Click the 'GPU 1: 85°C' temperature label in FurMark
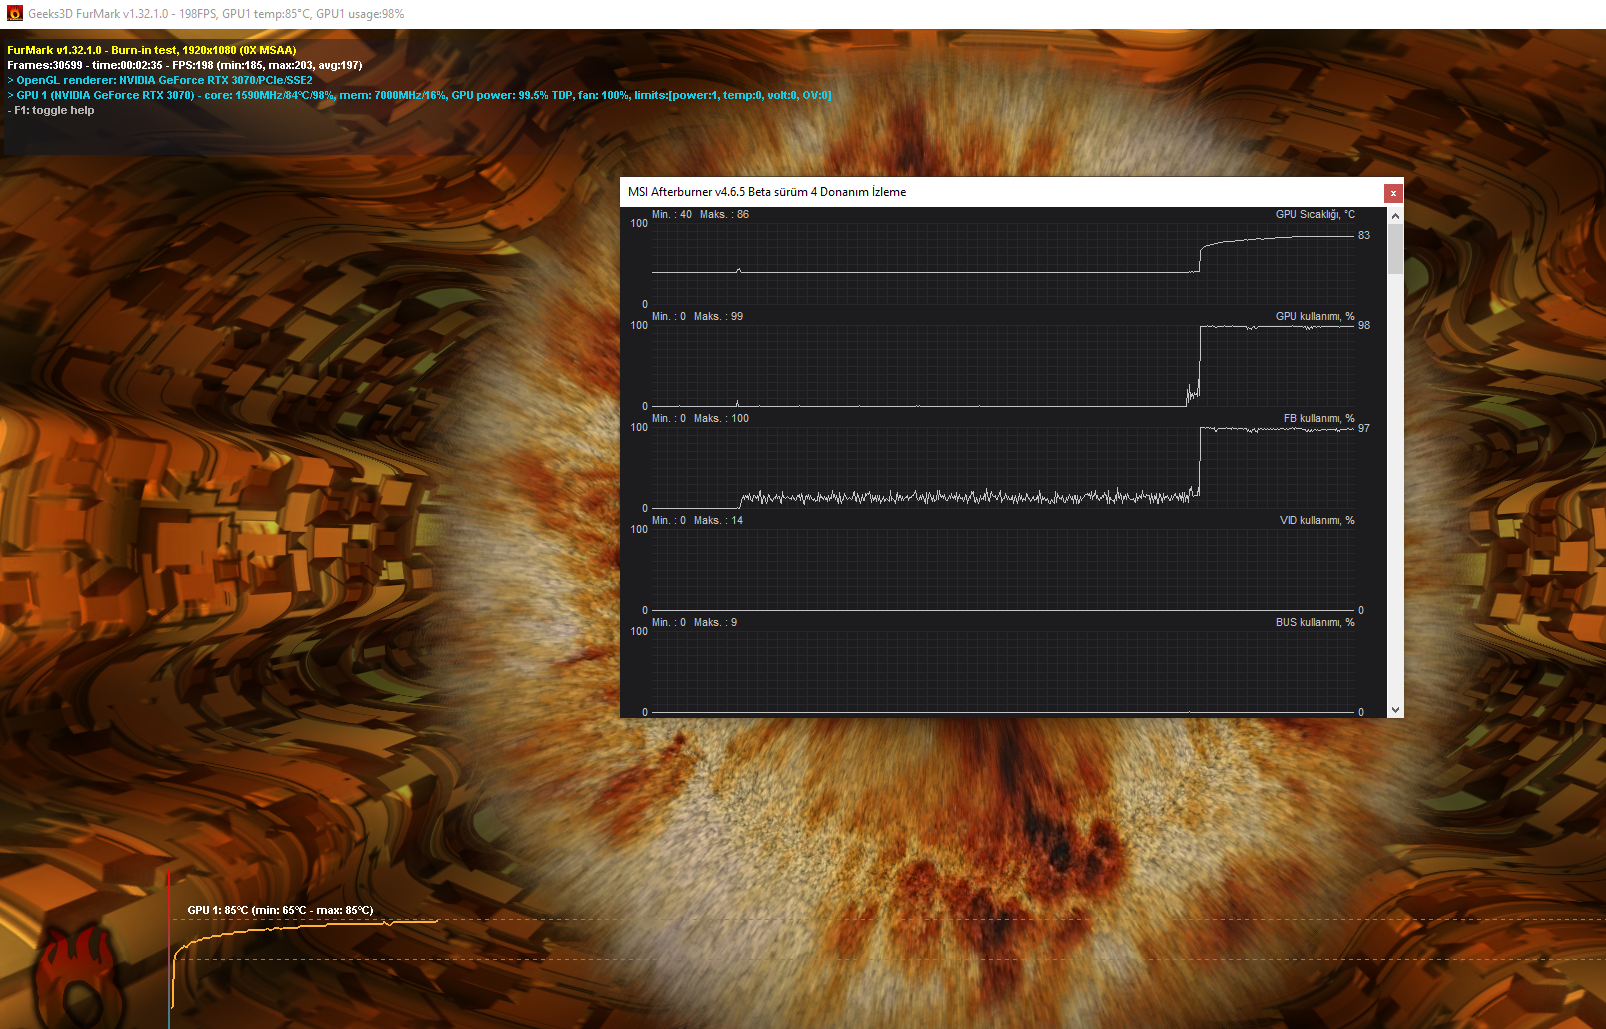This screenshot has width=1606, height=1029. [280, 910]
